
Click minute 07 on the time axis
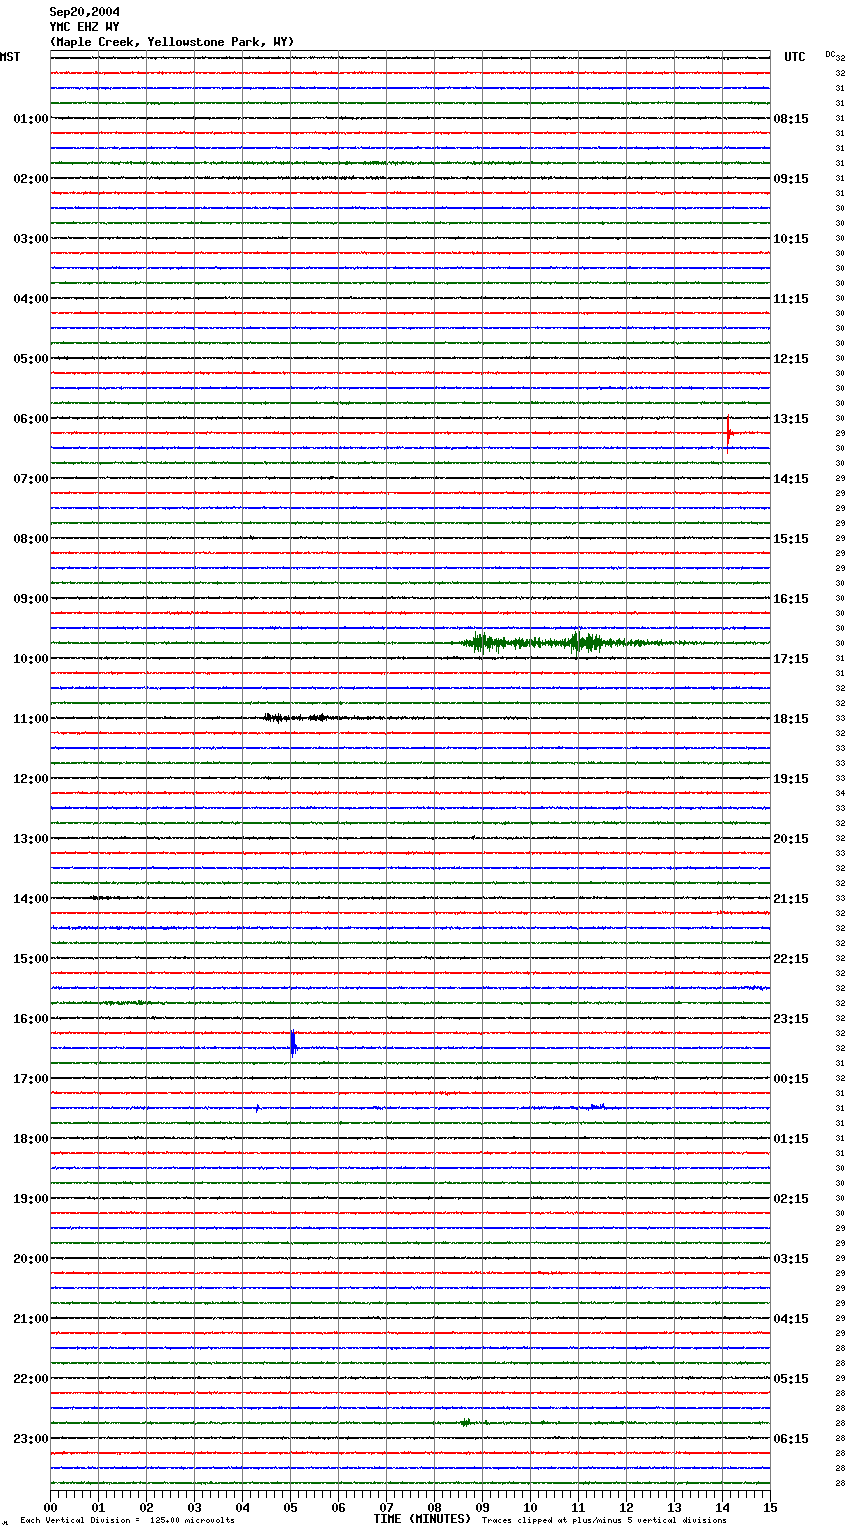(386, 1508)
